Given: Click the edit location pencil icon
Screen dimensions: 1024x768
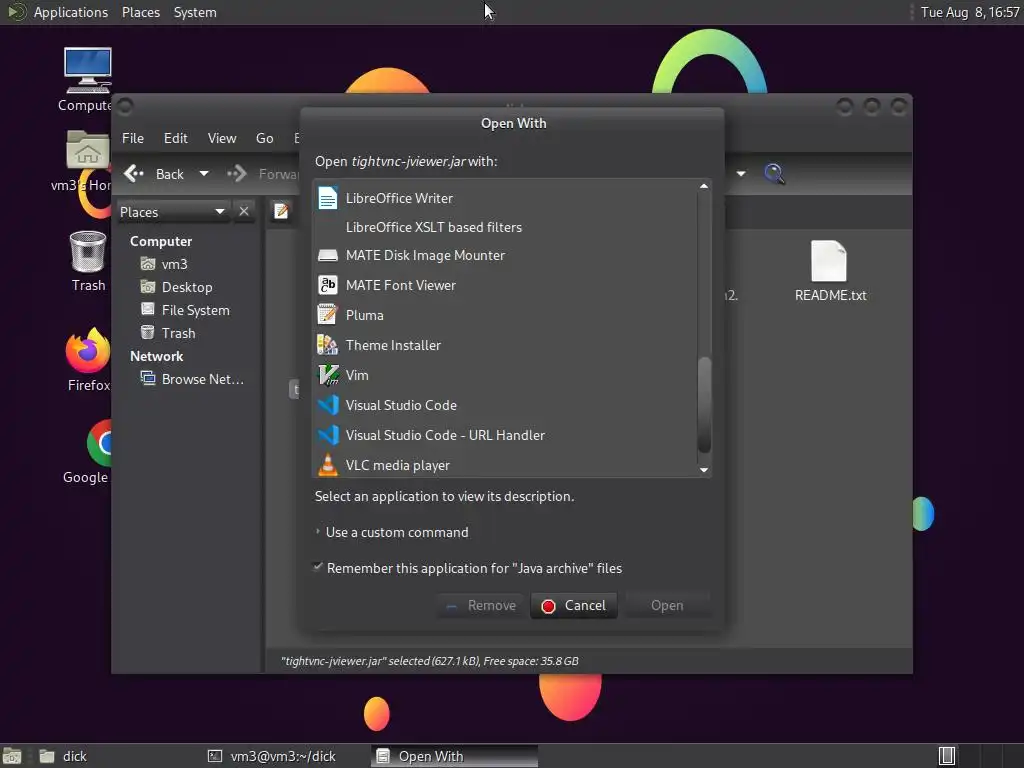Looking at the screenshot, I should click(281, 211).
